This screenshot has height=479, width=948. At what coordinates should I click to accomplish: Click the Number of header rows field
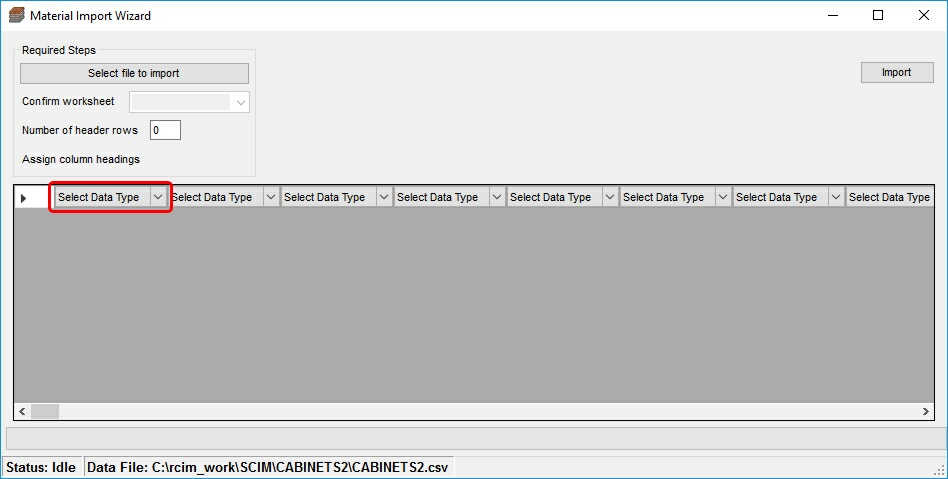[165, 130]
